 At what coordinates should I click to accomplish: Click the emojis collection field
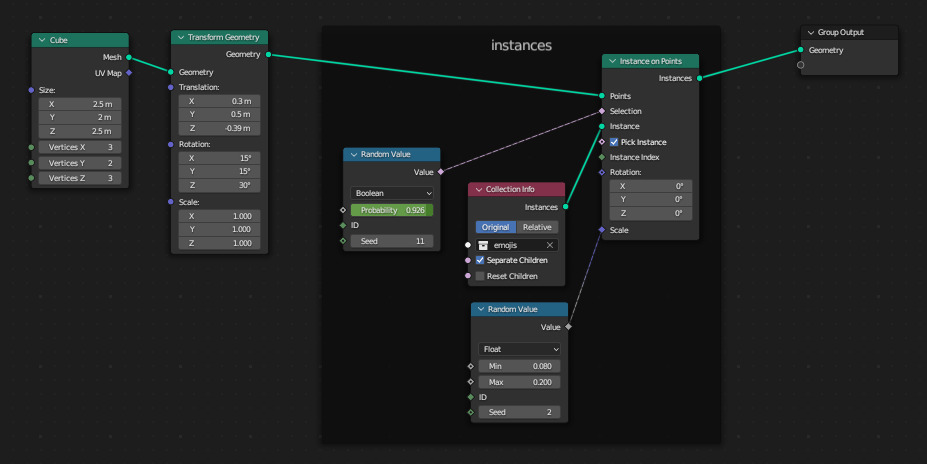pyautogui.click(x=517, y=245)
